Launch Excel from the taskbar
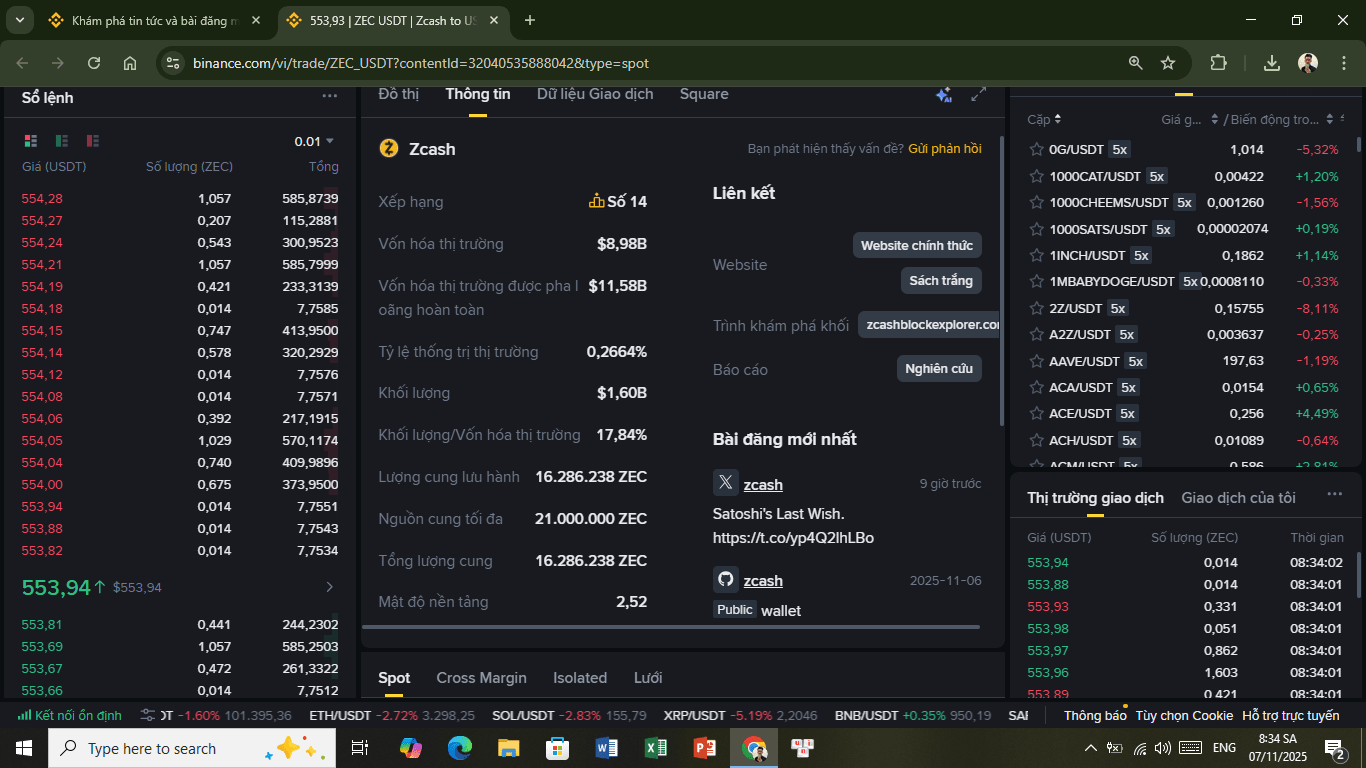This screenshot has width=1366, height=768. click(656, 748)
